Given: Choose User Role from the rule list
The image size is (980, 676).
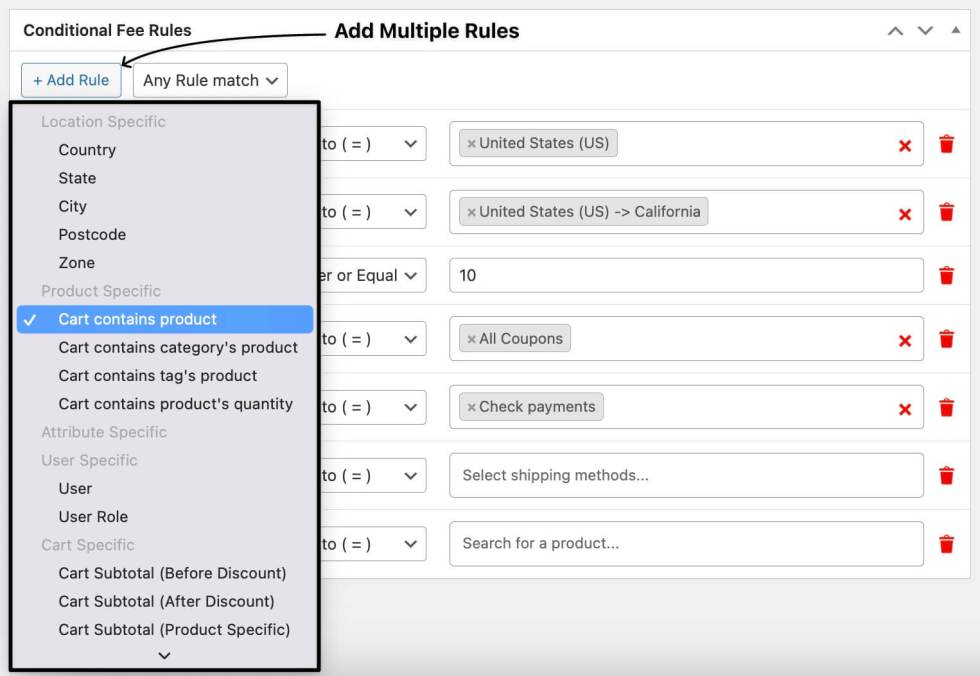Looking at the screenshot, I should [x=93, y=516].
